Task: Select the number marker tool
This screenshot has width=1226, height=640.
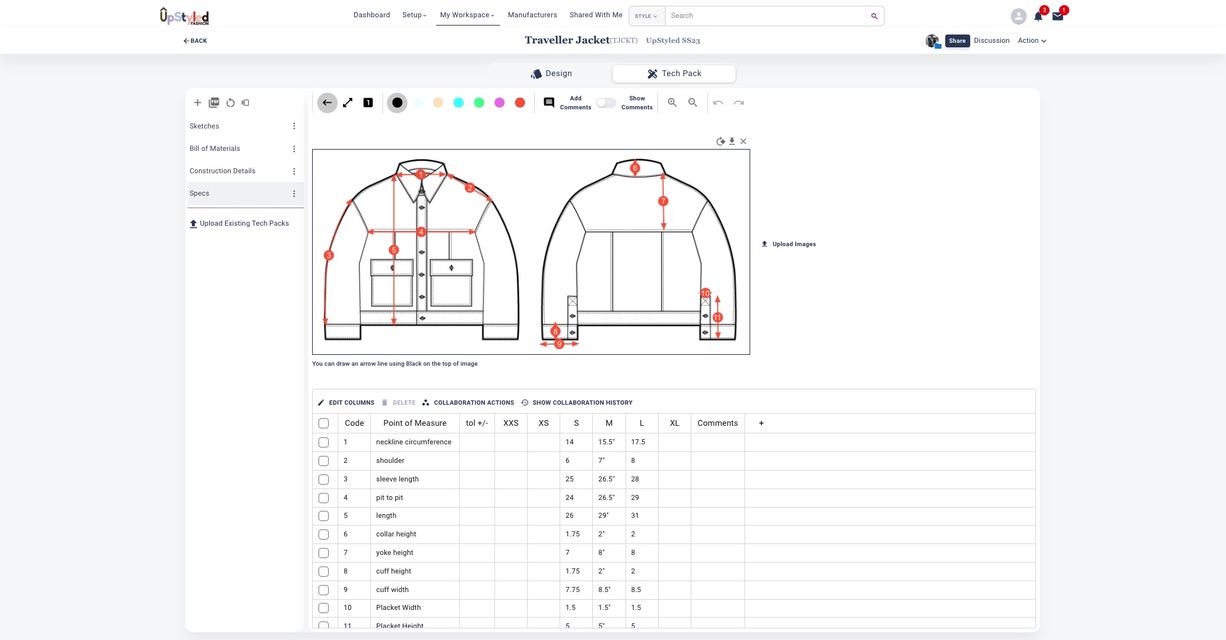Action: coord(368,103)
